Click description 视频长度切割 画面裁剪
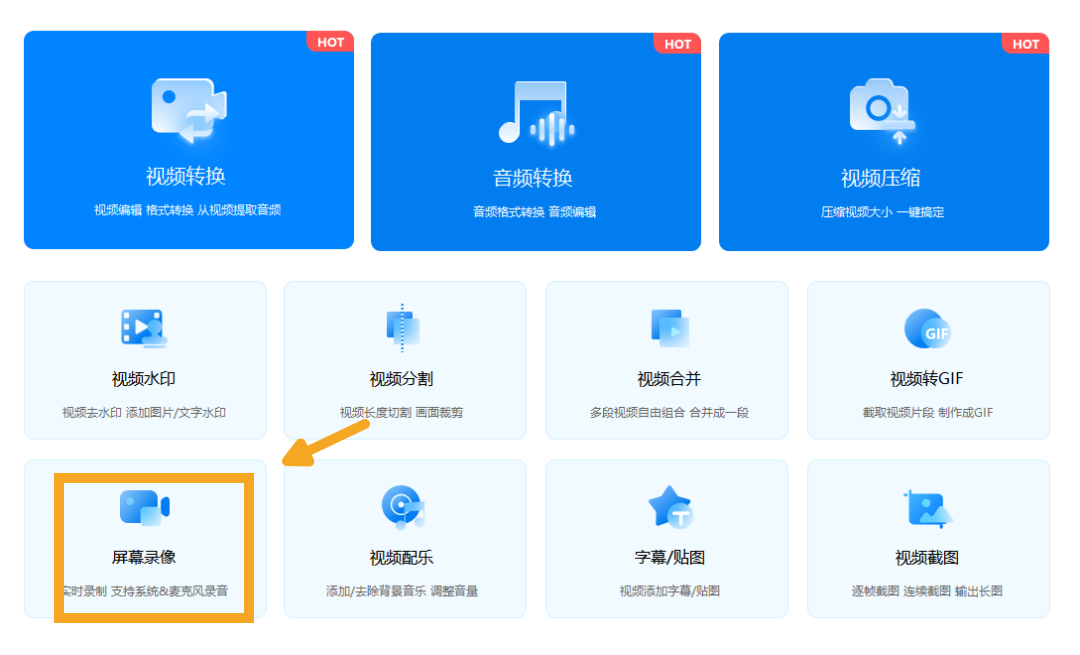The height and width of the screenshot is (655, 1080). tap(402, 413)
